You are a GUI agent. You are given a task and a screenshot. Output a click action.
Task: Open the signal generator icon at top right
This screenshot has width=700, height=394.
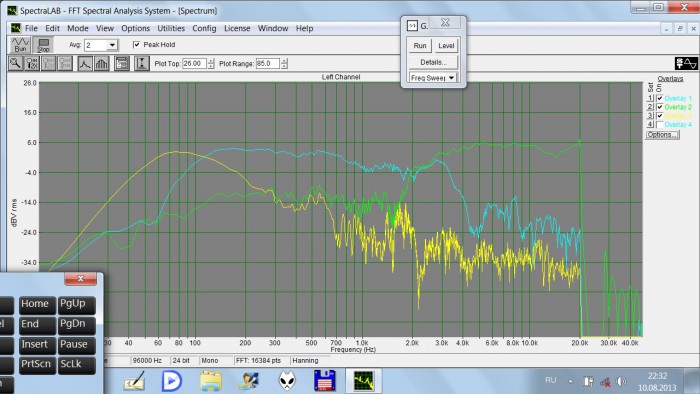[686, 63]
